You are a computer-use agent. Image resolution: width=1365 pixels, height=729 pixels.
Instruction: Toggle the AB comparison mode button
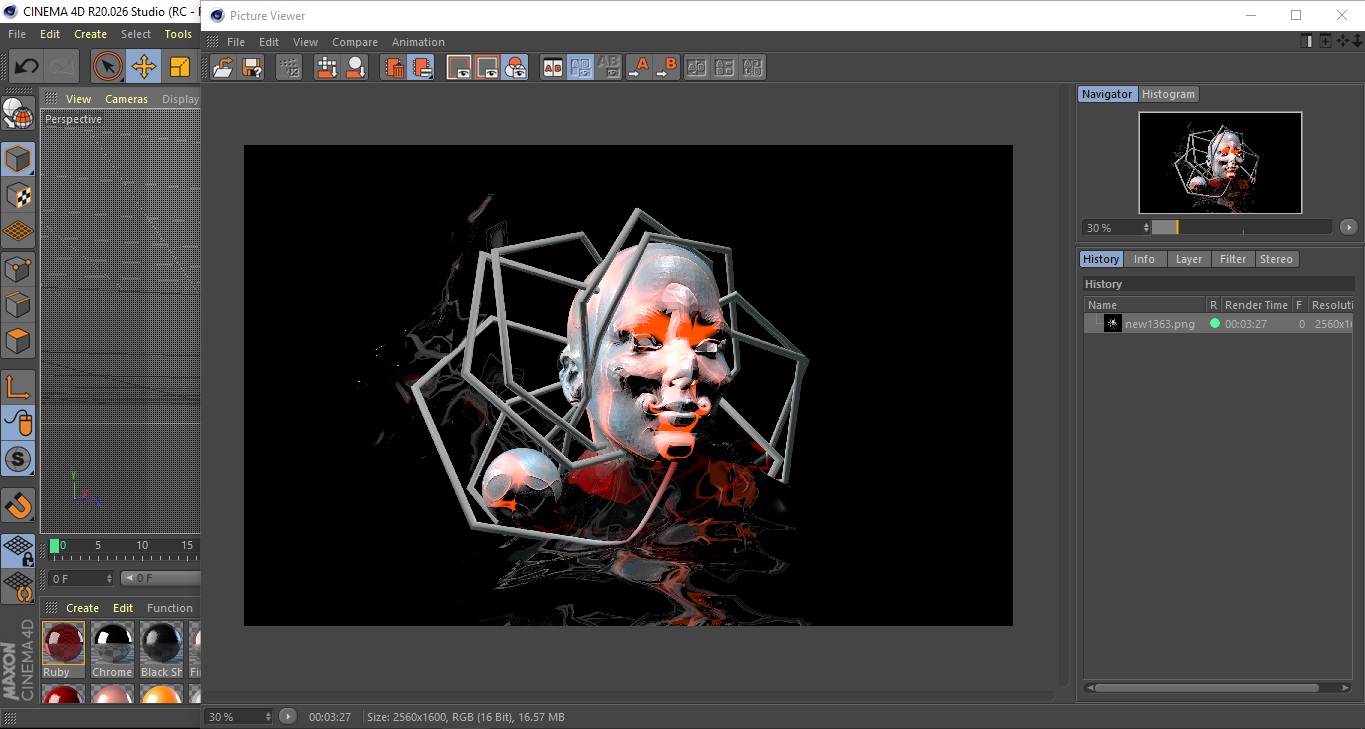click(552, 67)
